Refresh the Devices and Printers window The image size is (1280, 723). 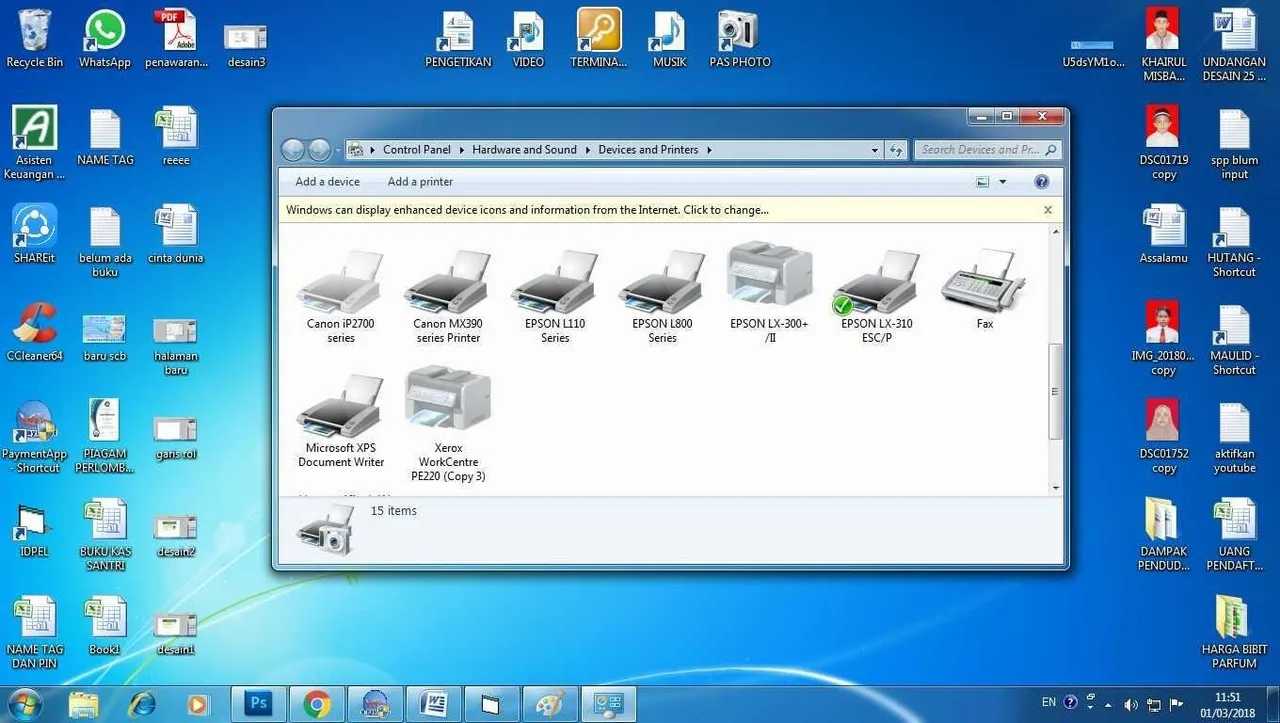pos(896,150)
